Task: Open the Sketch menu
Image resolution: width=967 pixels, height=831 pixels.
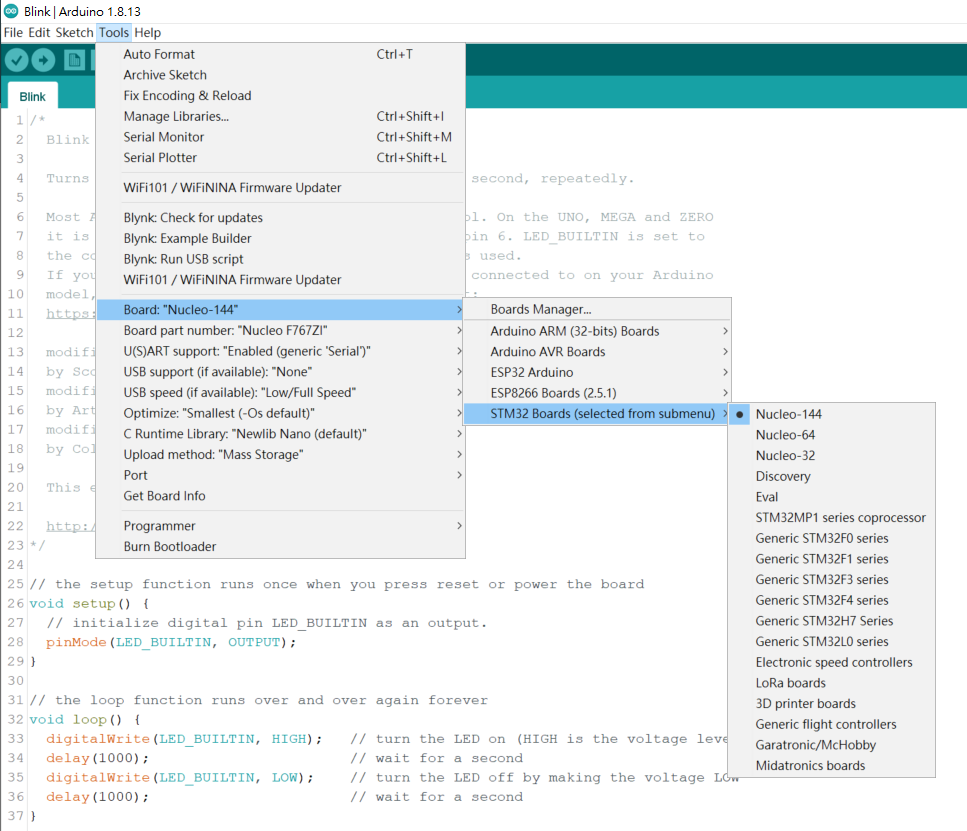Action: (74, 33)
